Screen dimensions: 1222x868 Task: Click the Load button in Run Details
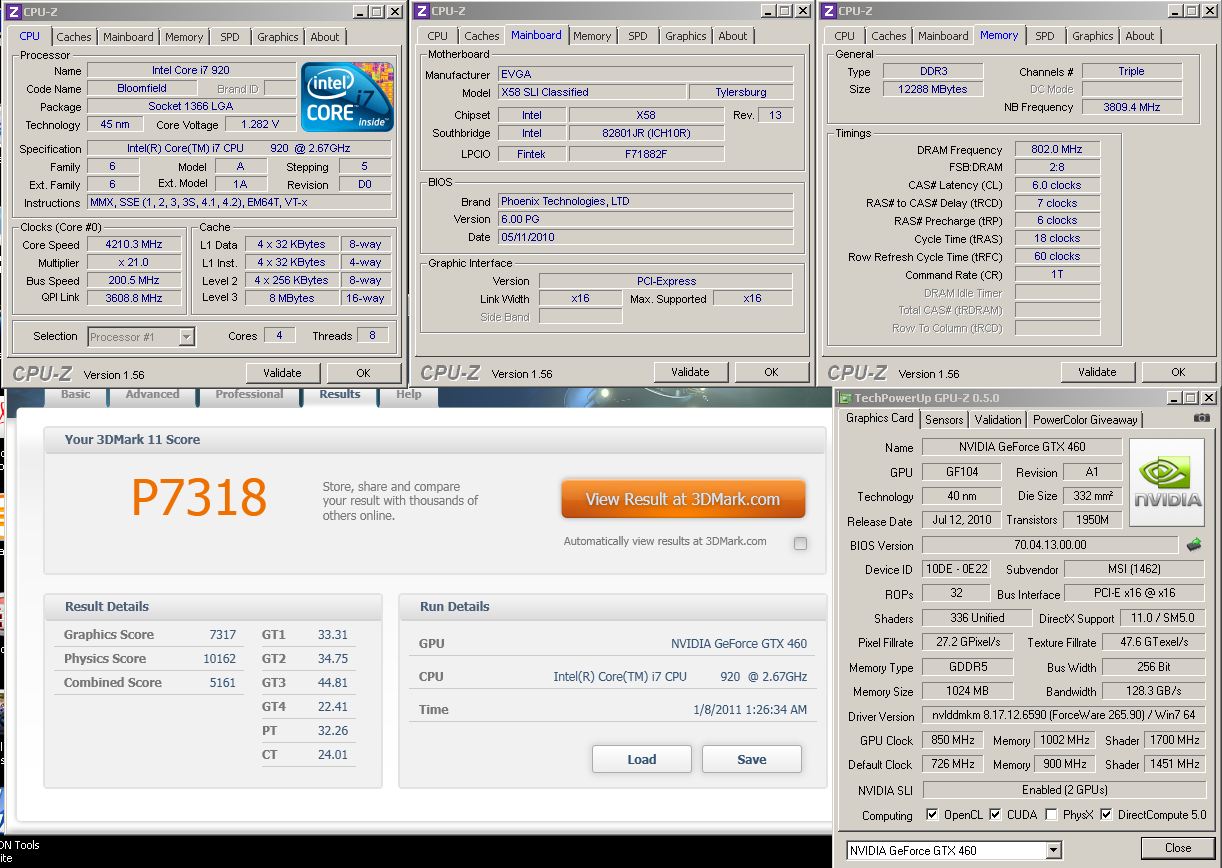pos(641,759)
